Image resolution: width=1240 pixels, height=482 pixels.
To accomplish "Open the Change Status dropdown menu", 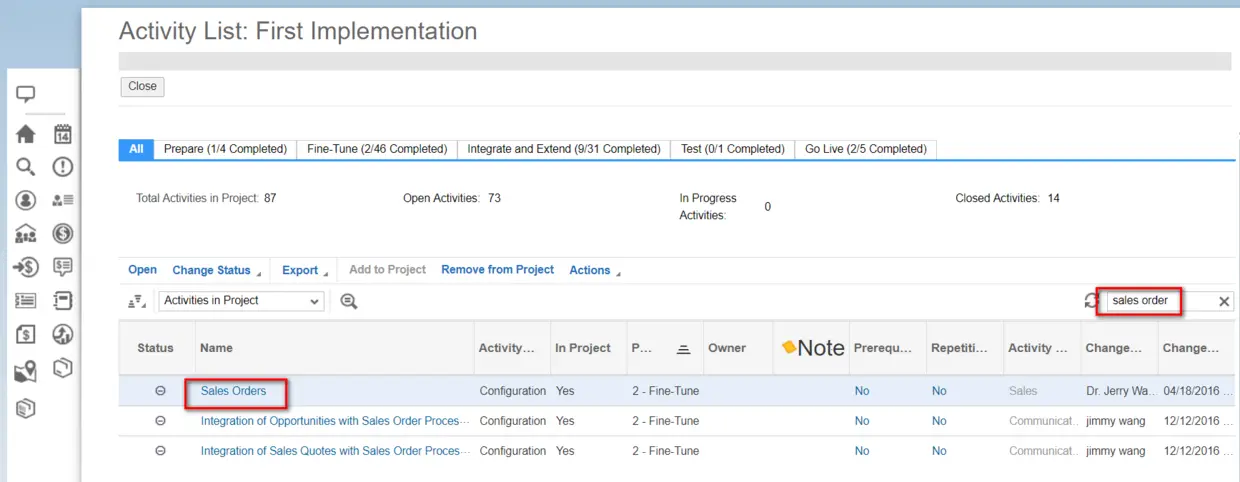I will coord(216,270).
